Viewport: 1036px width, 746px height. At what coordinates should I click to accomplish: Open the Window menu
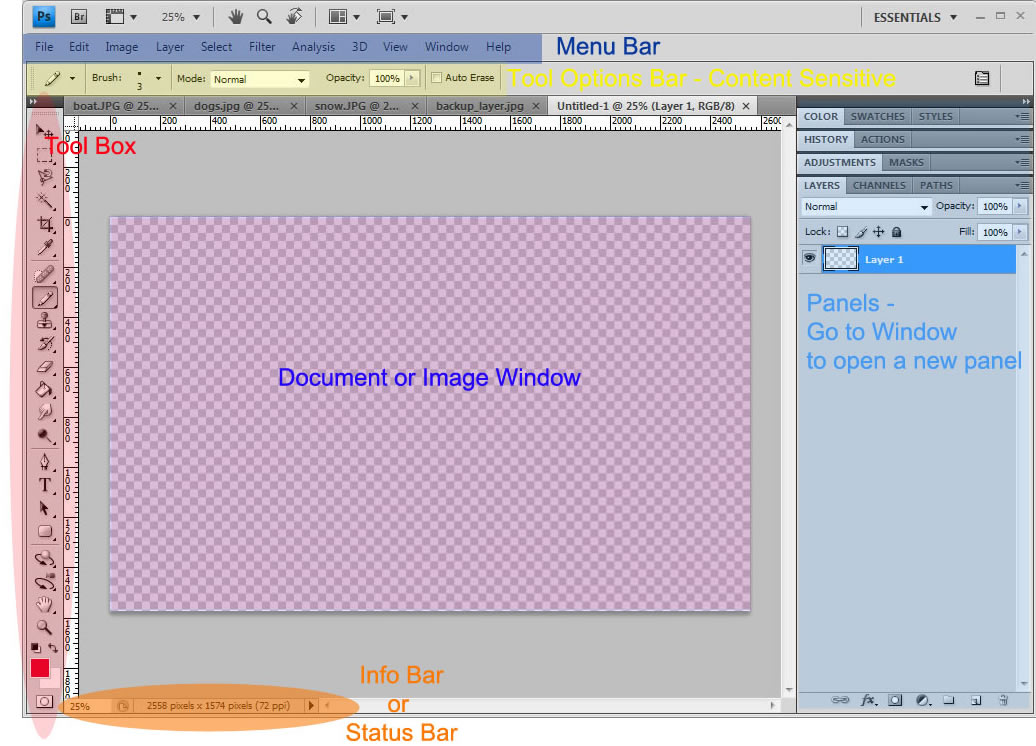pyautogui.click(x=447, y=47)
